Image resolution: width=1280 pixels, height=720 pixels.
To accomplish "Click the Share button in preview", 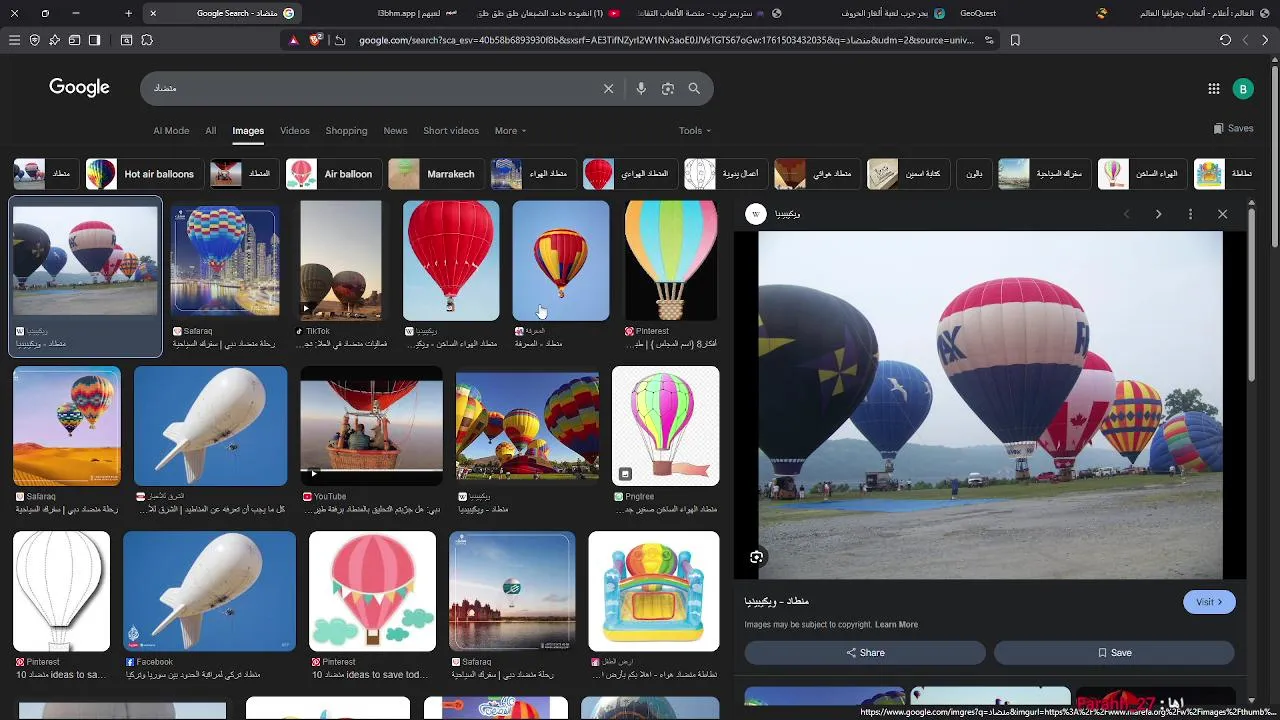I will tap(865, 653).
